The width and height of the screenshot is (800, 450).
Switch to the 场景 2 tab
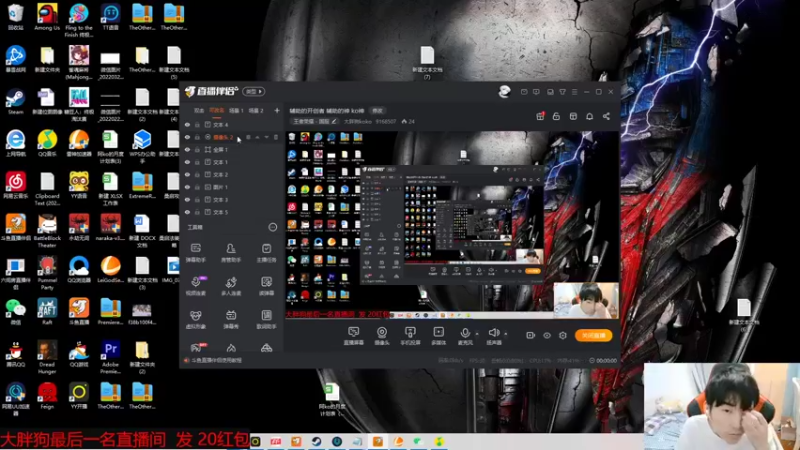point(256,110)
